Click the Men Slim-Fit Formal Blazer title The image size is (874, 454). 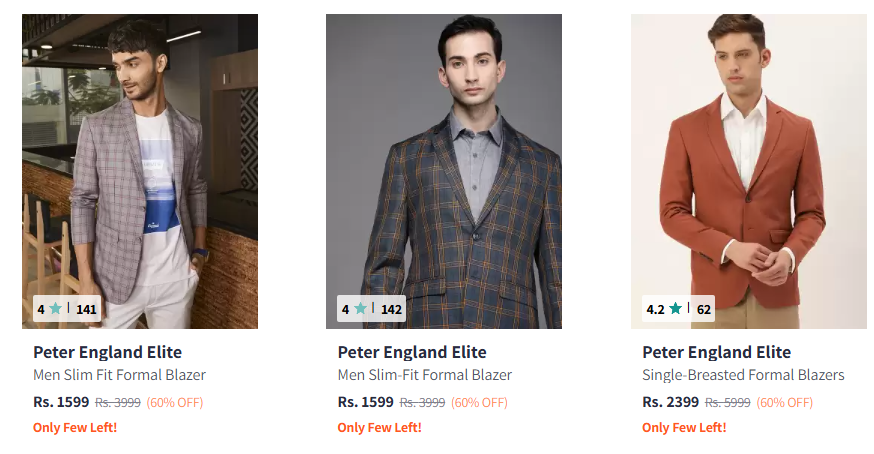pos(424,375)
